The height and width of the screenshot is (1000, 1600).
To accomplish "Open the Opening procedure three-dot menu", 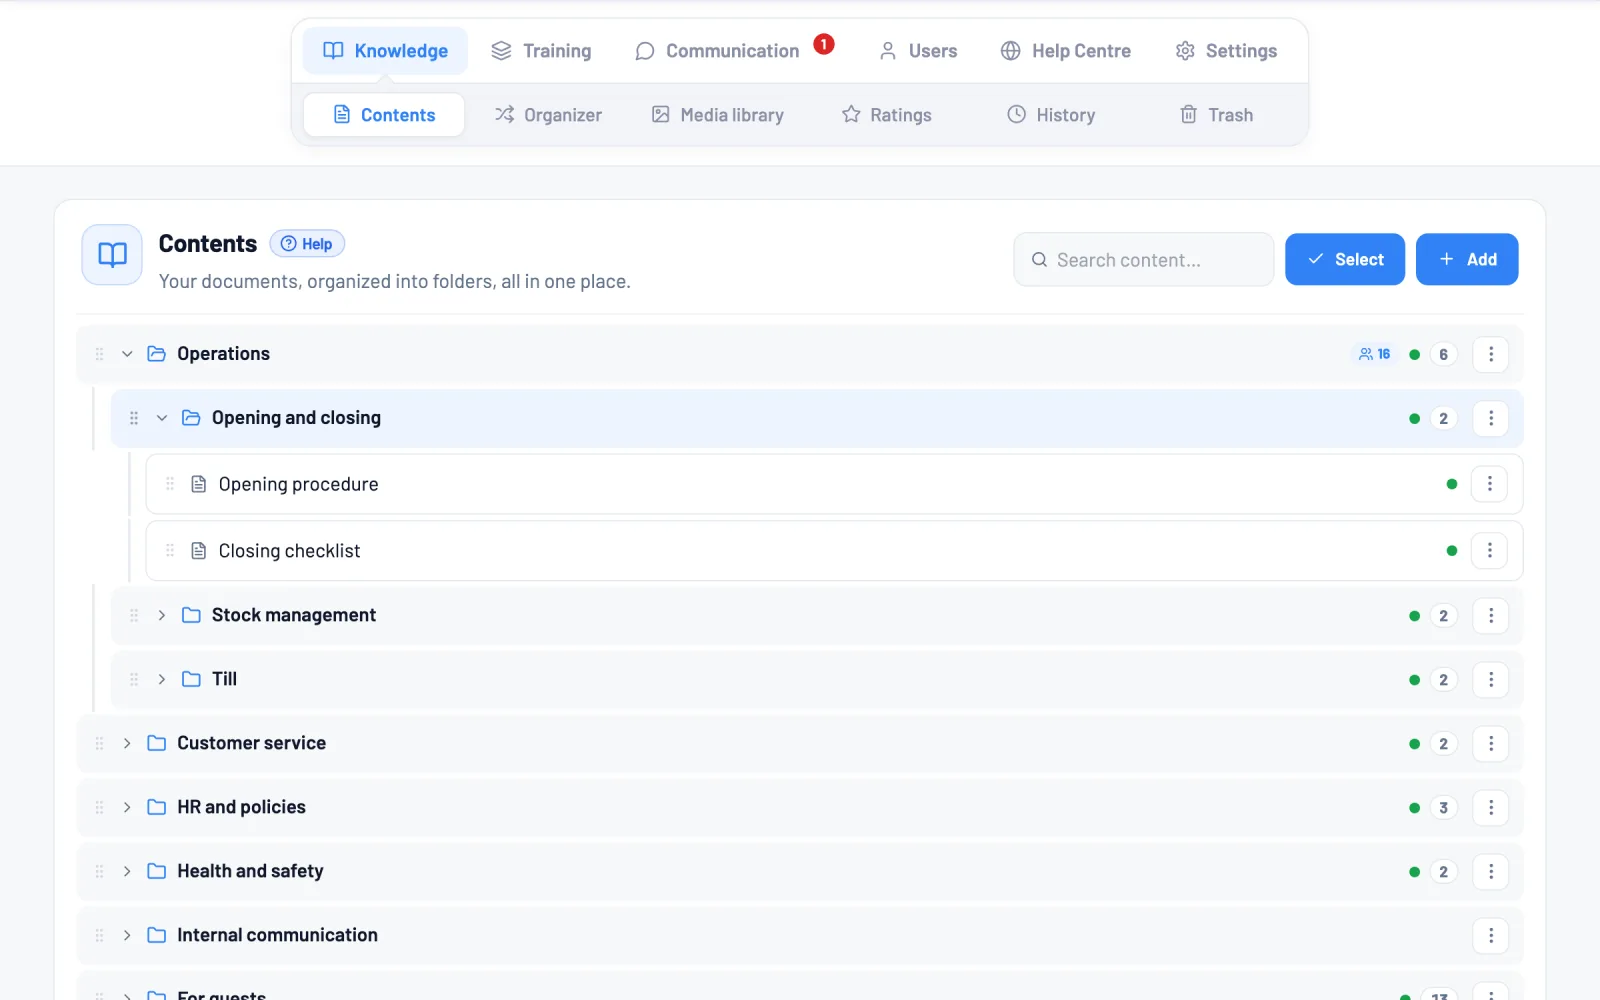I will [1489, 484].
